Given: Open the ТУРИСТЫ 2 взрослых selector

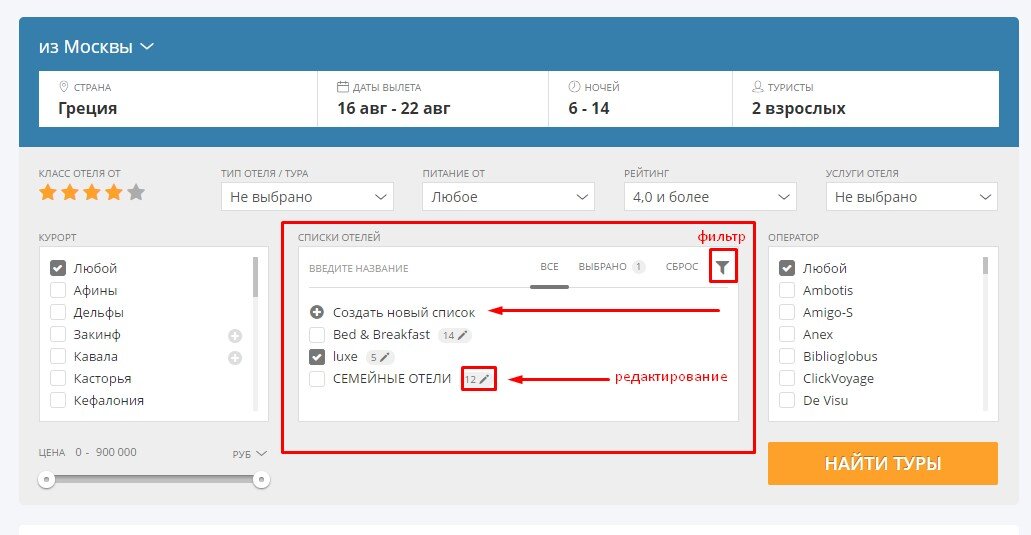Looking at the screenshot, I should (866, 99).
